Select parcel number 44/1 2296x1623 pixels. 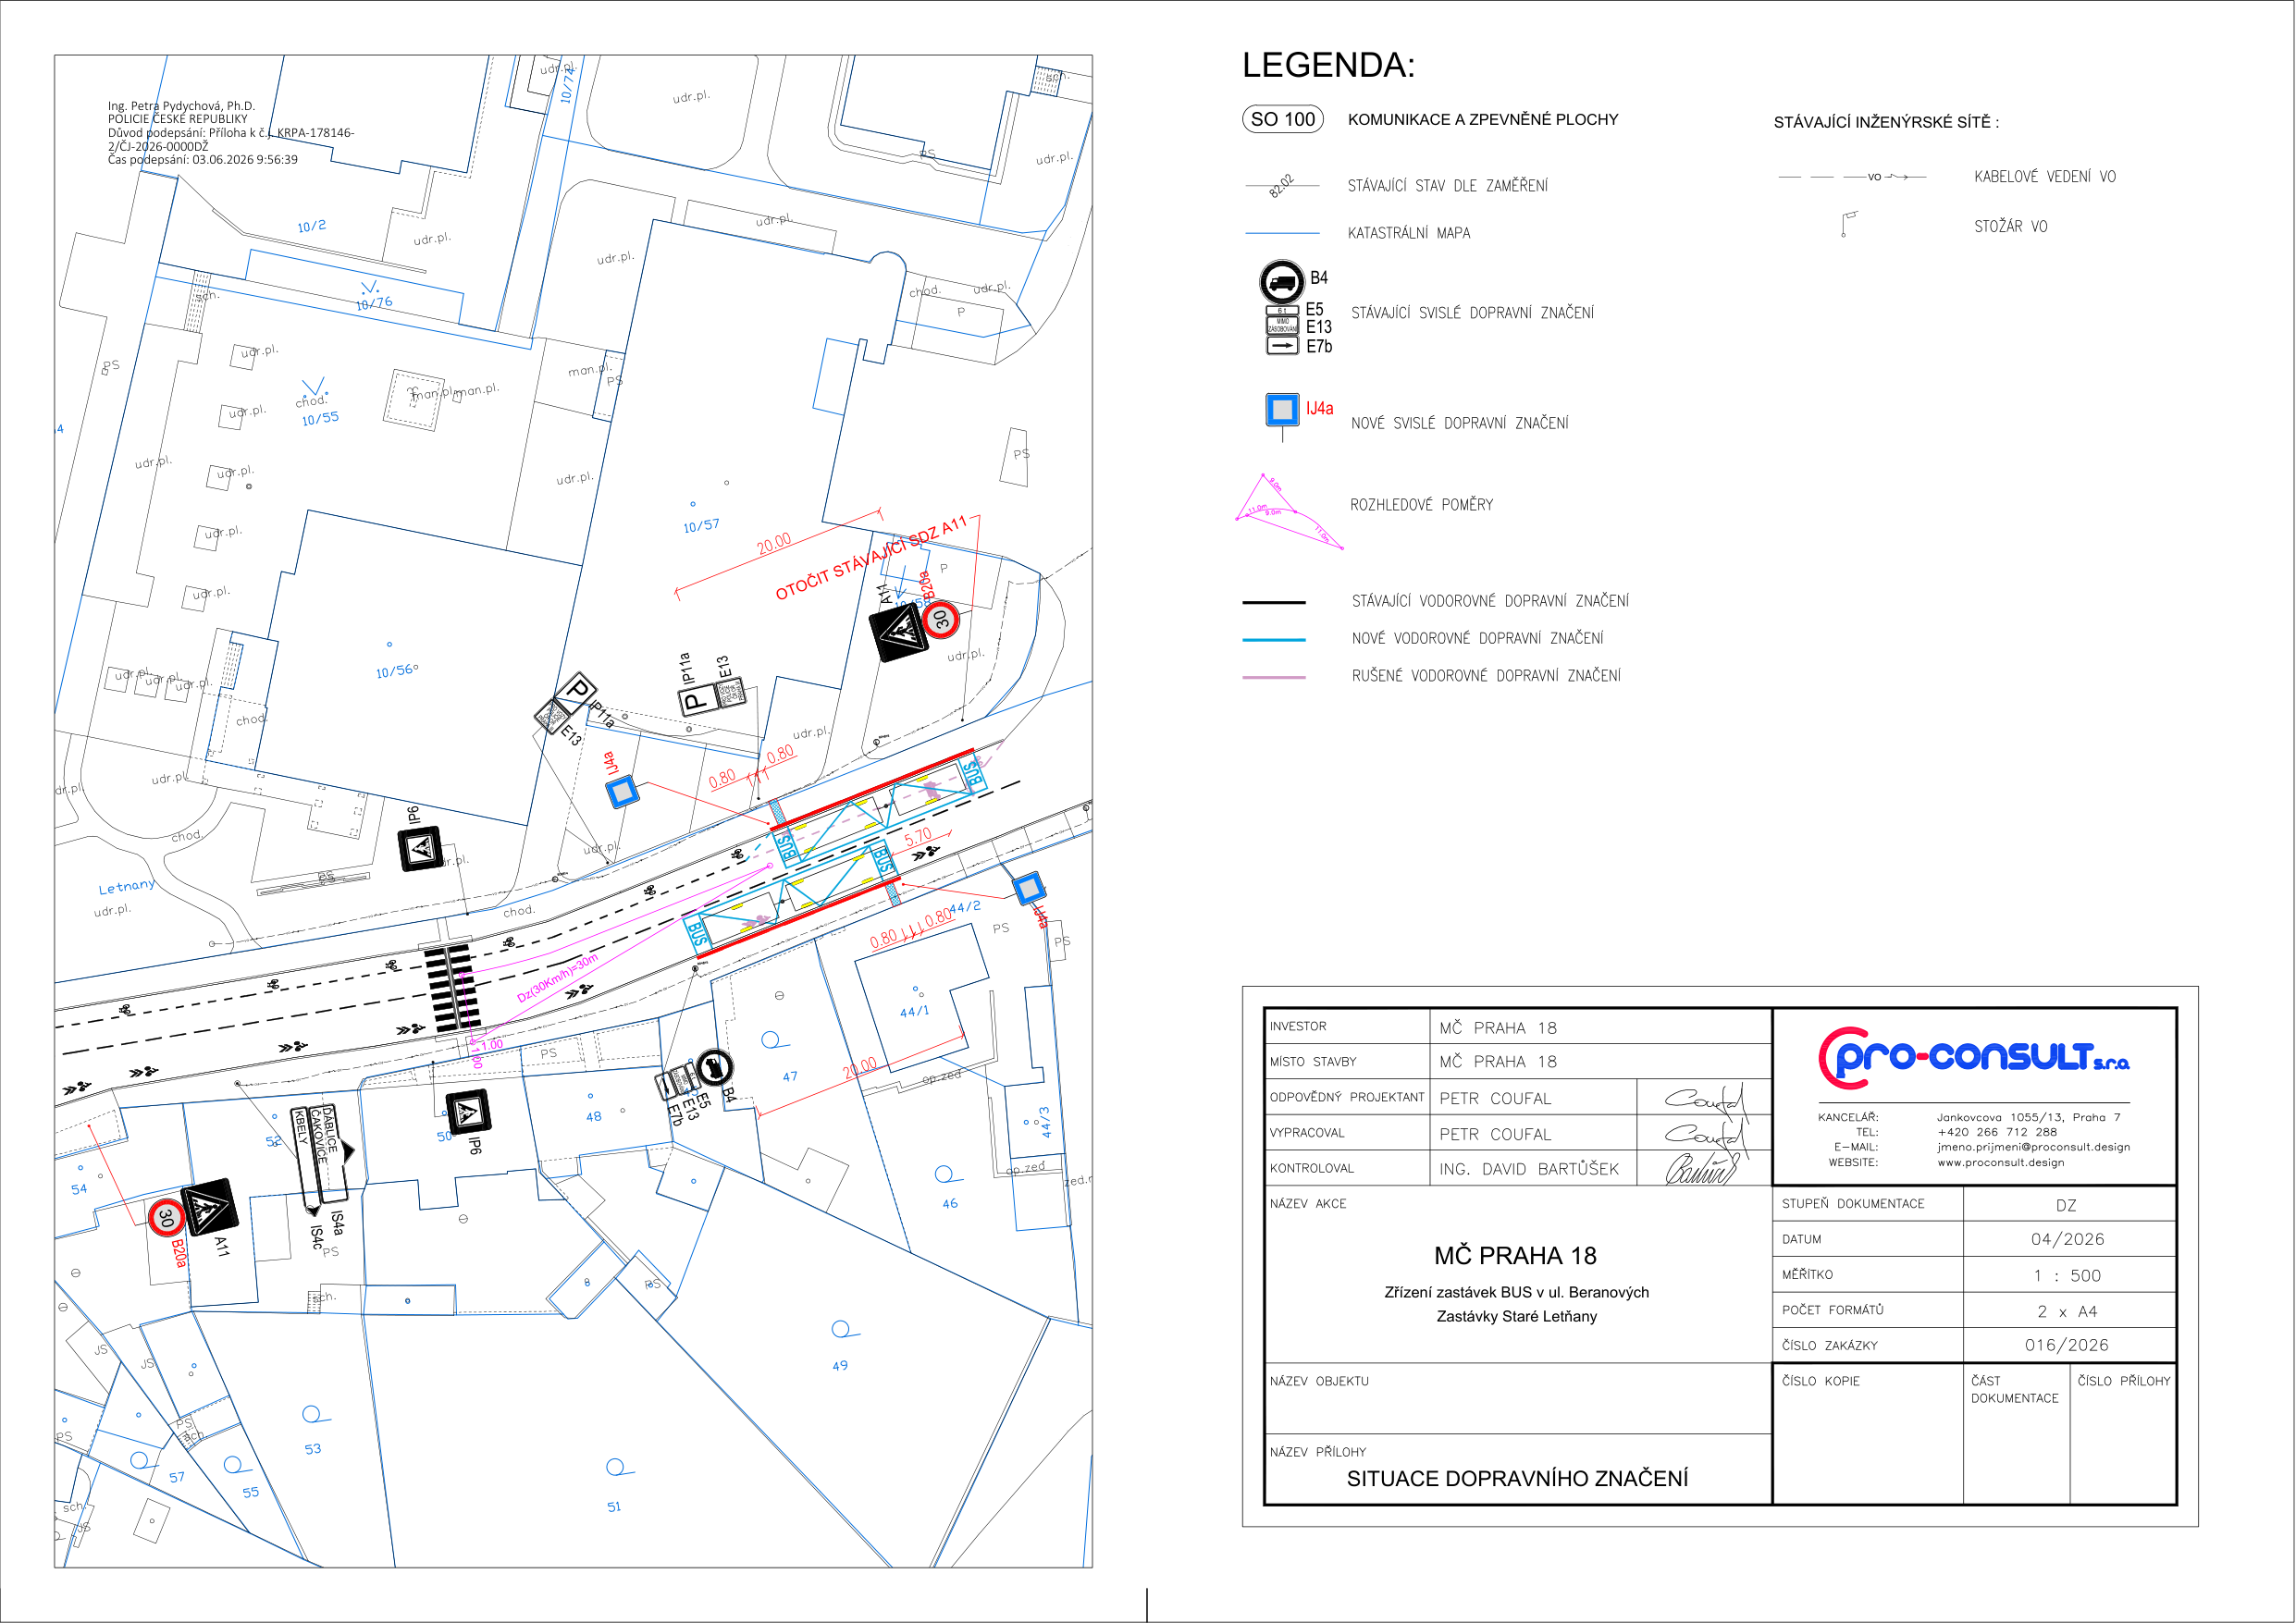tap(914, 1011)
